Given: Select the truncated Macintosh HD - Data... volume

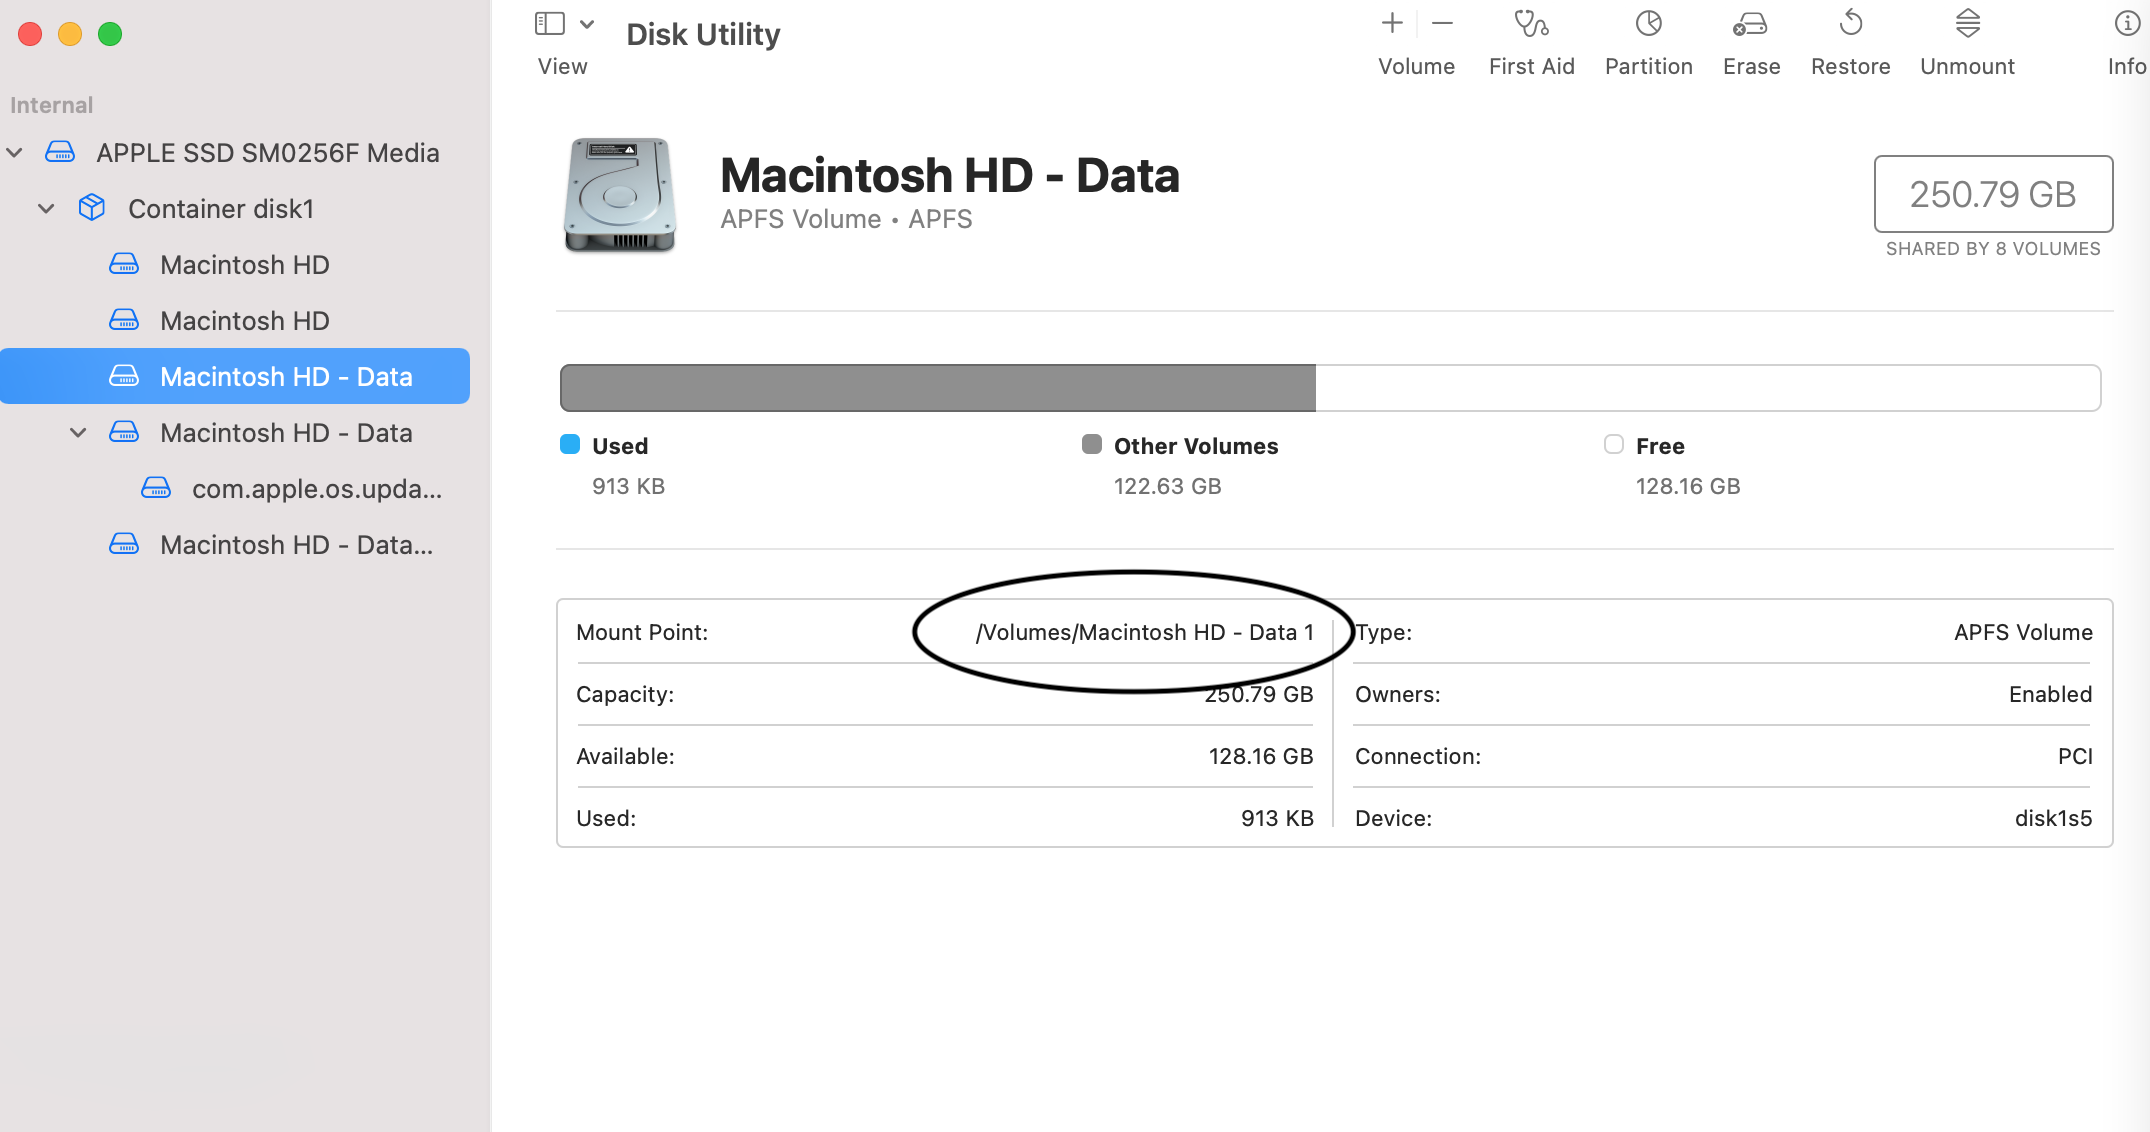Looking at the screenshot, I should tap(296, 545).
